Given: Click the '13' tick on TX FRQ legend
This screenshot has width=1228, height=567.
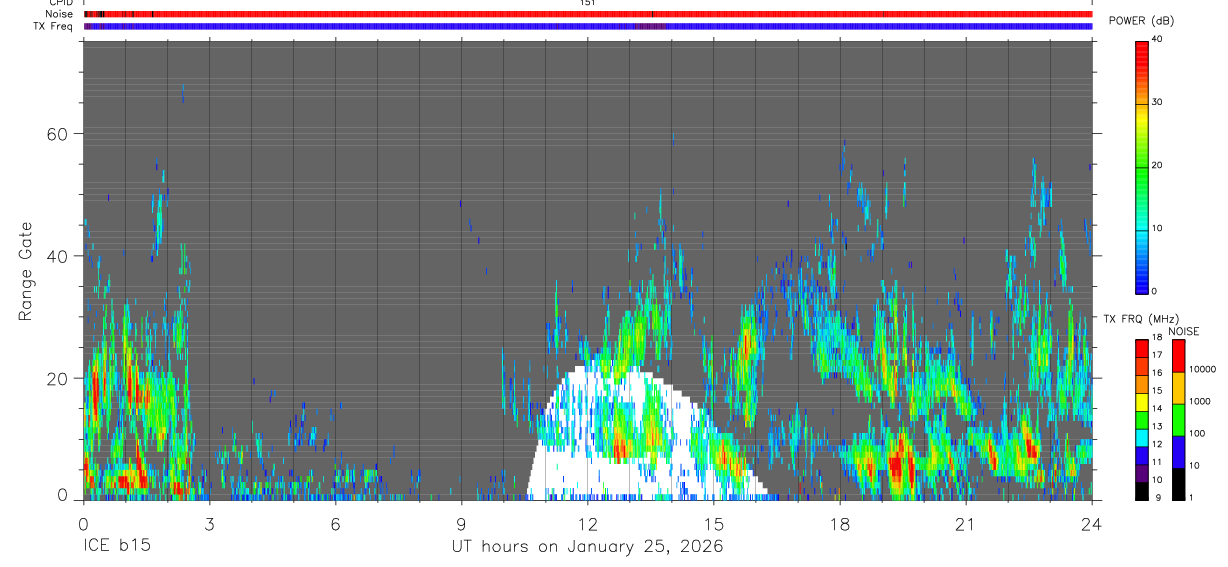Looking at the screenshot, I should click(x=1158, y=427).
